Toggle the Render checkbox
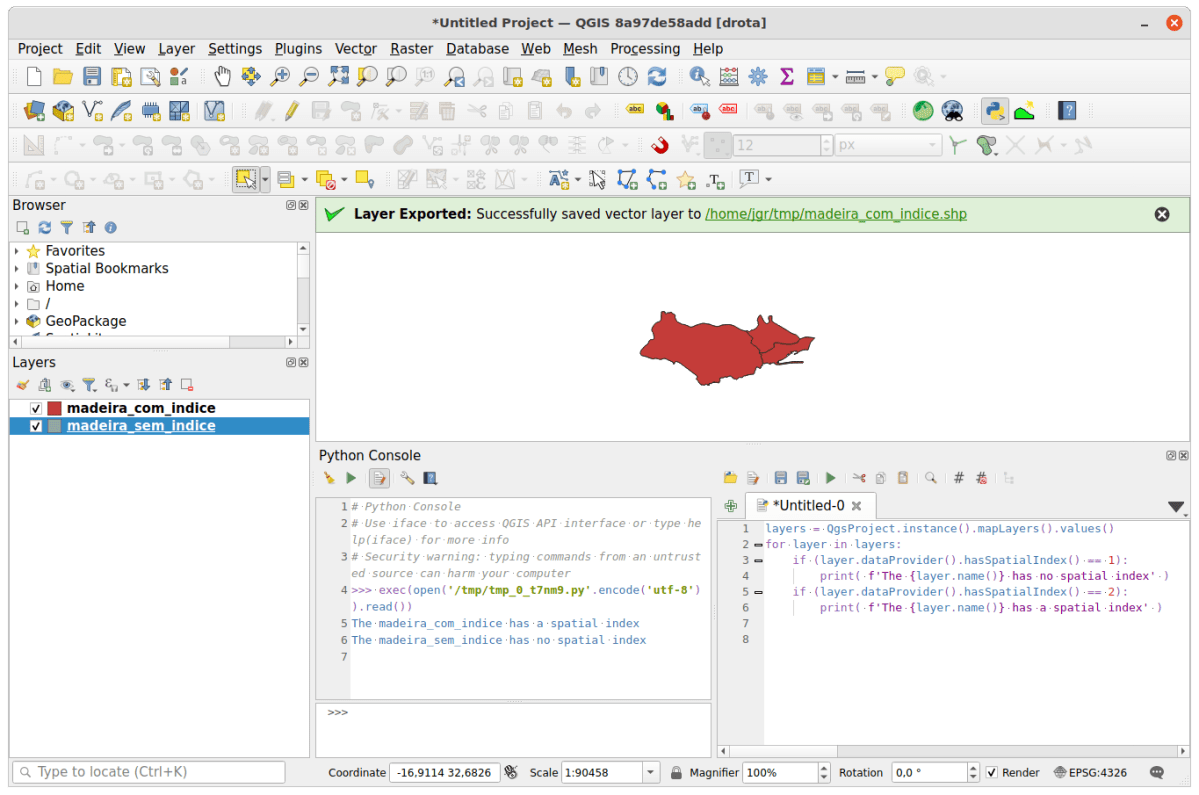The height and width of the screenshot is (795, 1199). (x=992, y=773)
